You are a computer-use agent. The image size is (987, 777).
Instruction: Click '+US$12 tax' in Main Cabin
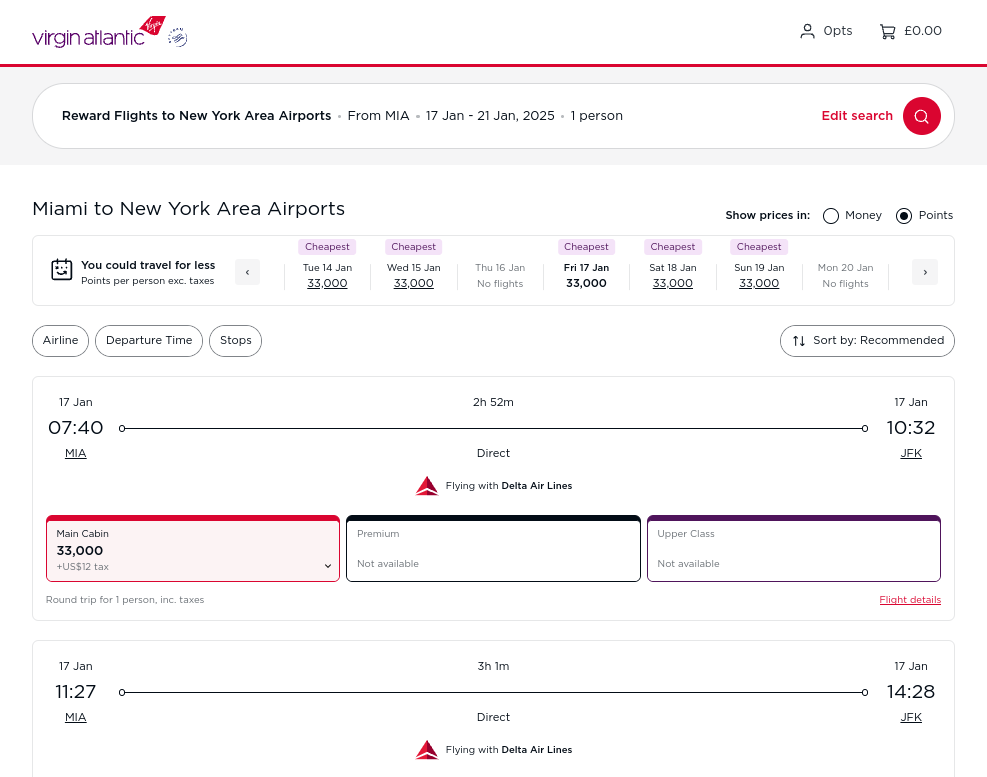tap(82, 567)
